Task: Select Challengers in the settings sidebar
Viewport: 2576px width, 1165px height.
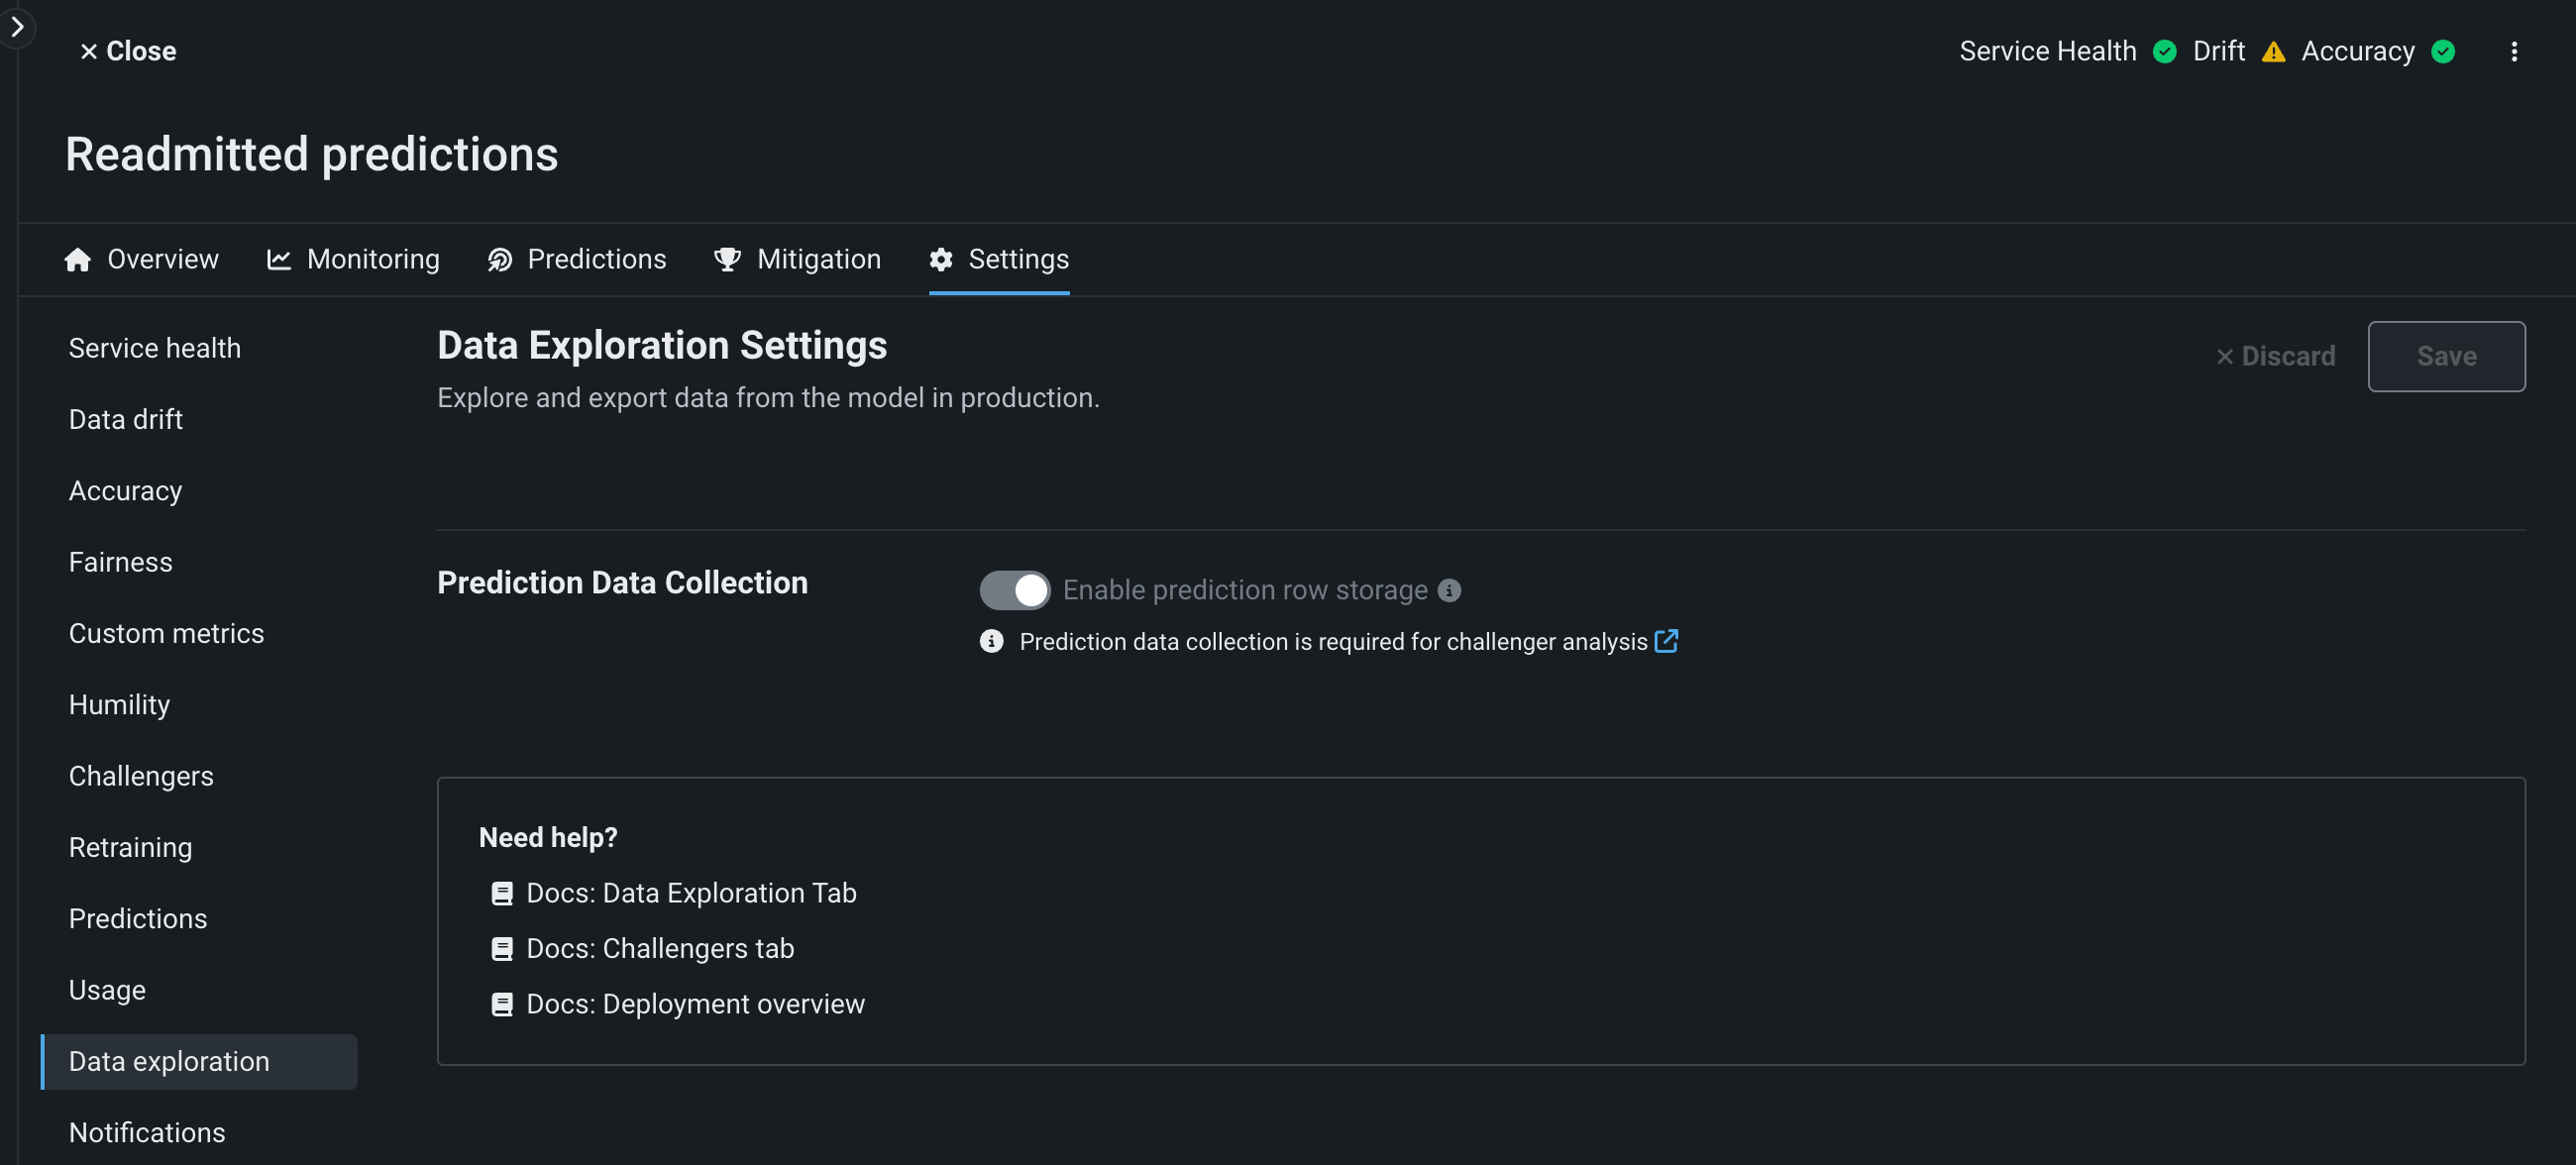Action: point(141,776)
